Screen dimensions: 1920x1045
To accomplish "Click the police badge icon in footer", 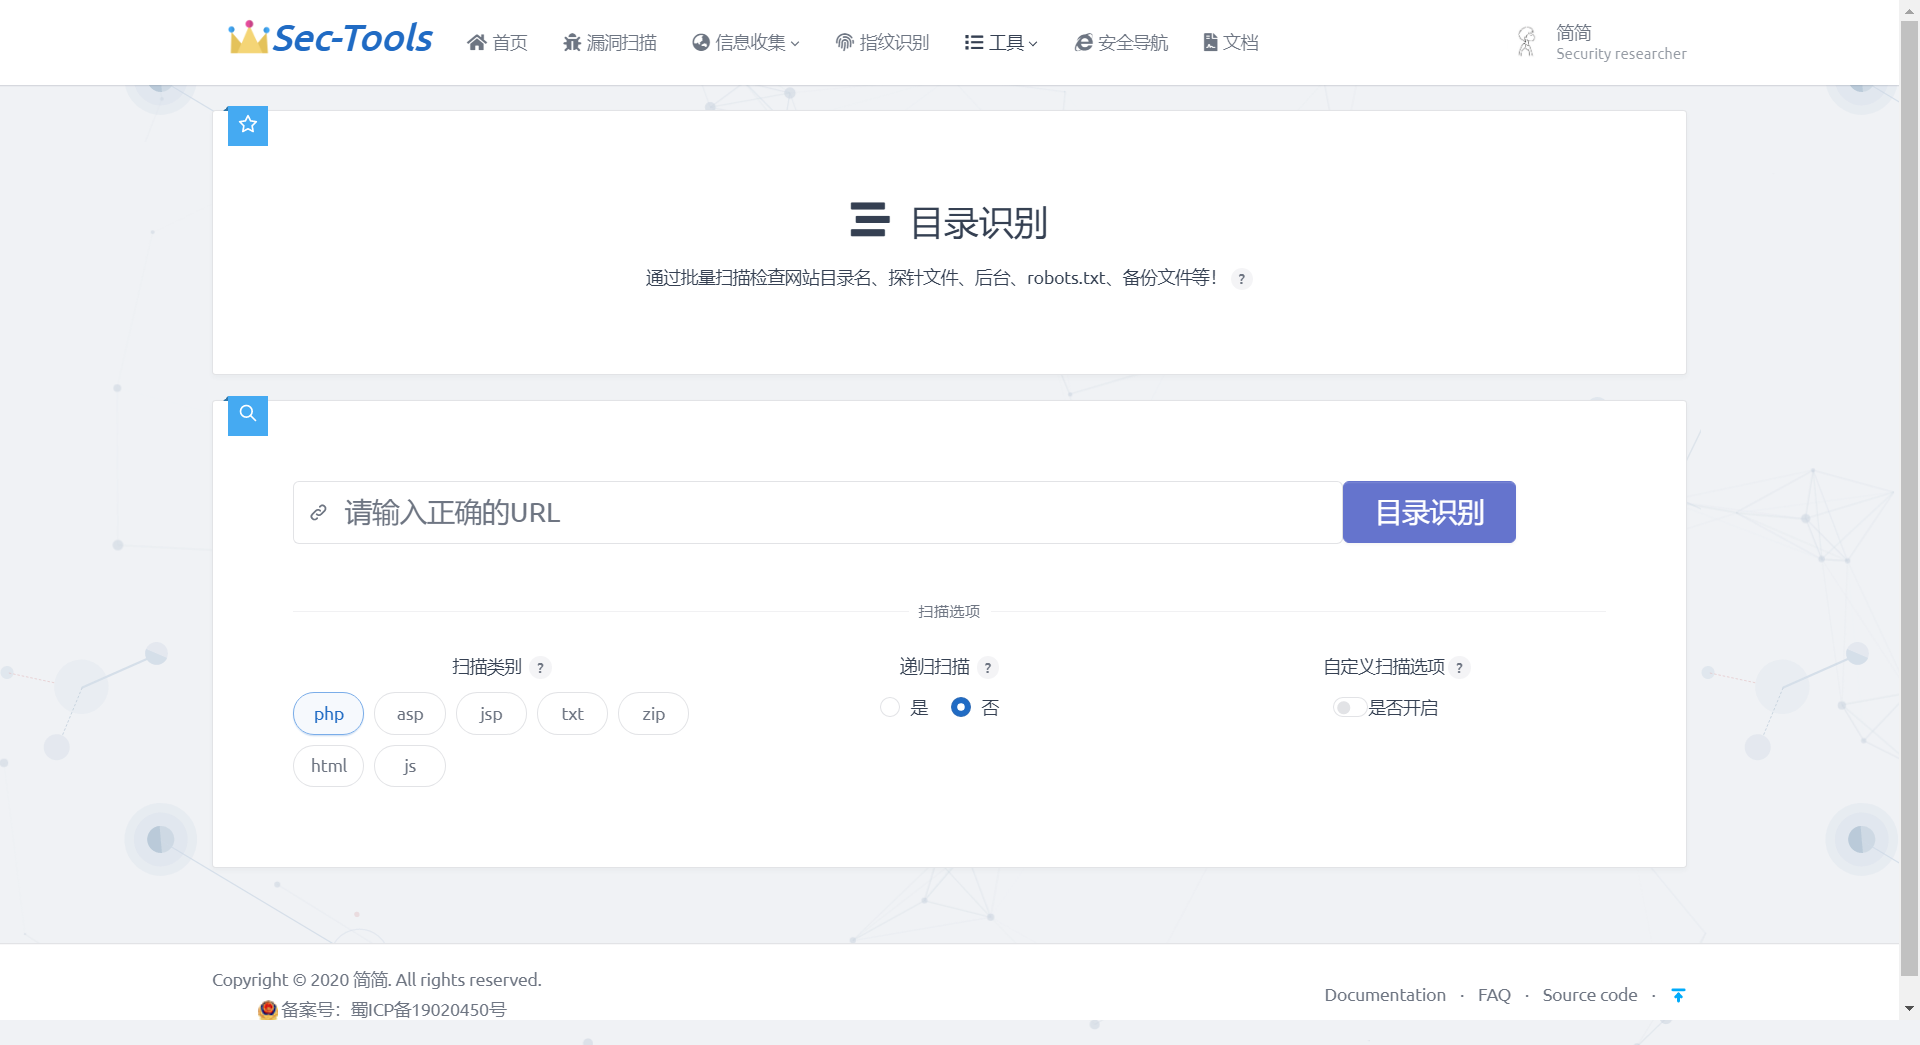I will 267,1010.
